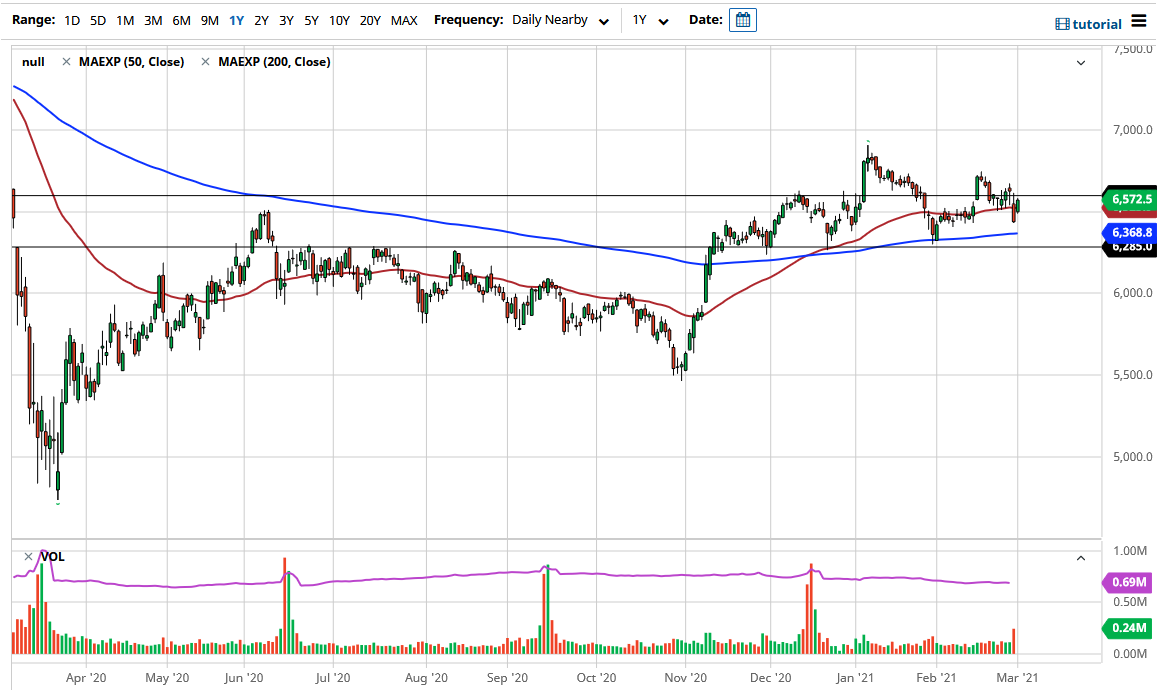Expand the volume panel chevron
This screenshot has width=1159, height=690.
tap(1080, 557)
